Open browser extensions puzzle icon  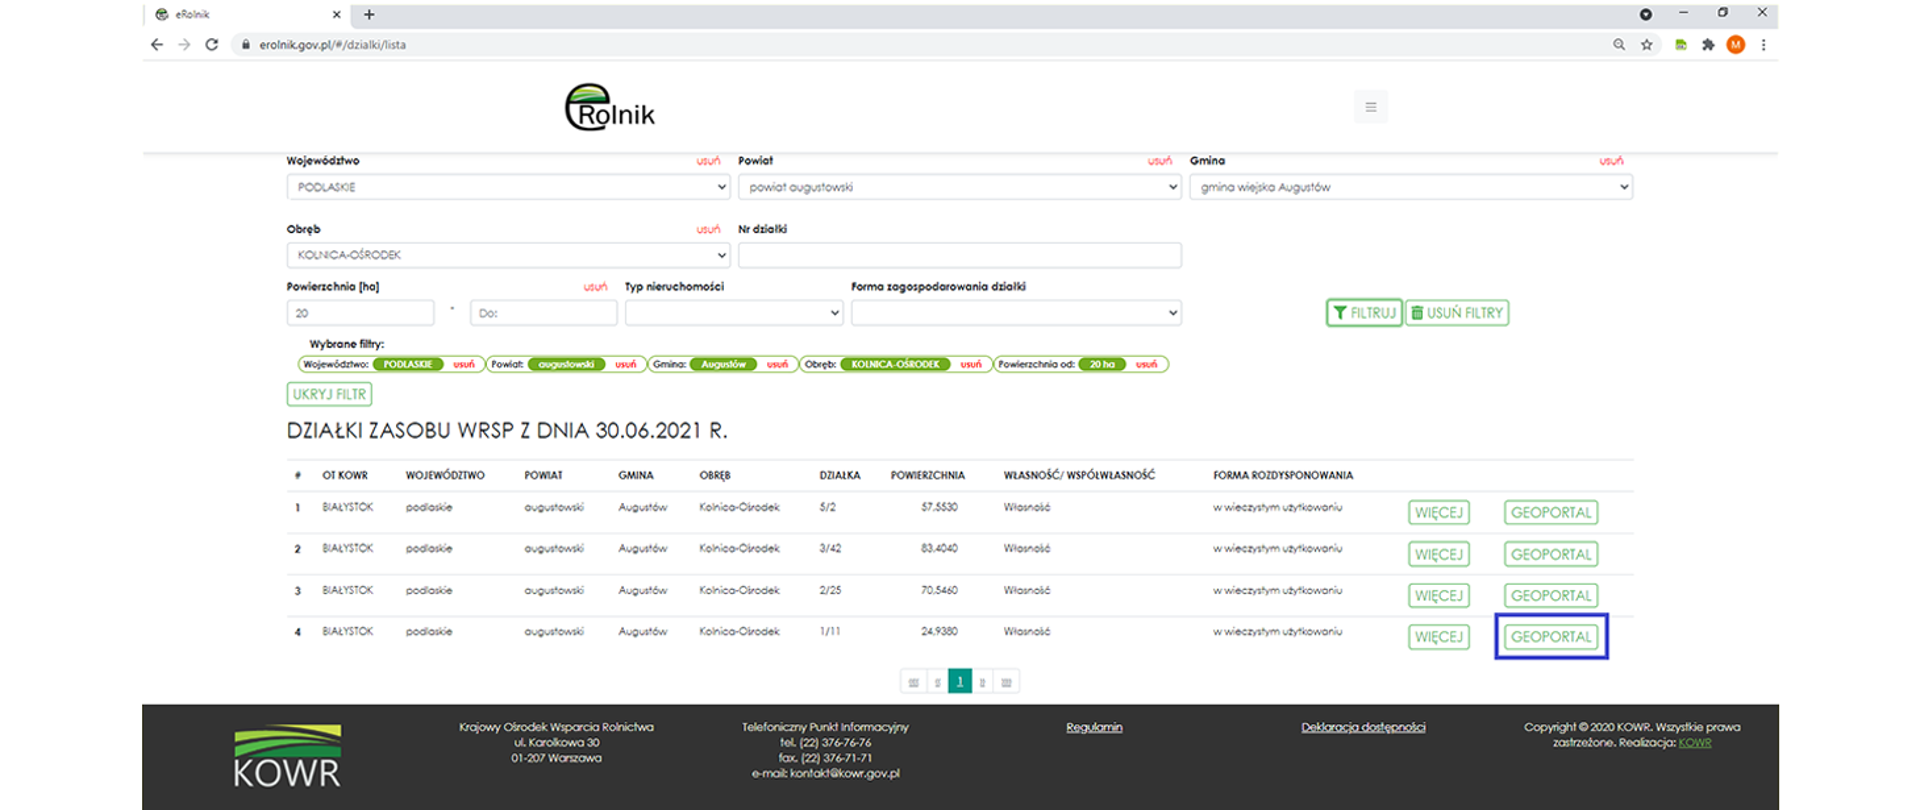pyautogui.click(x=1708, y=45)
